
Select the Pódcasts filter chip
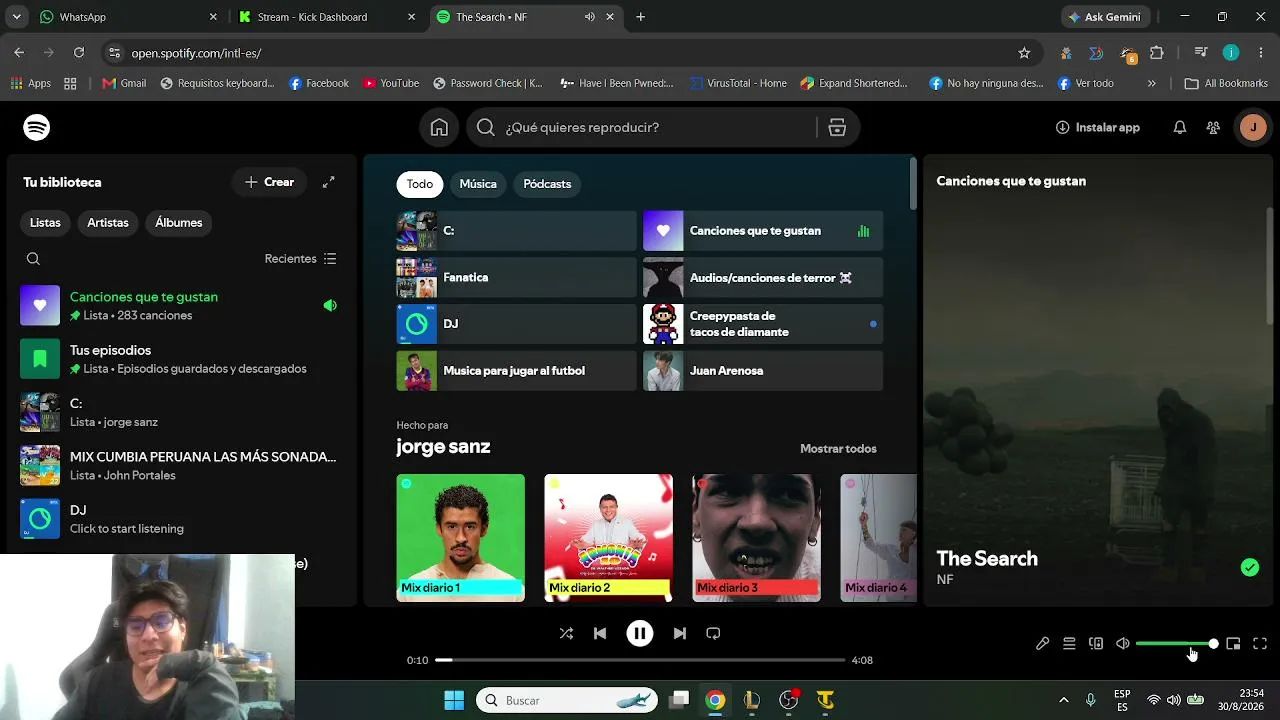click(547, 184)
